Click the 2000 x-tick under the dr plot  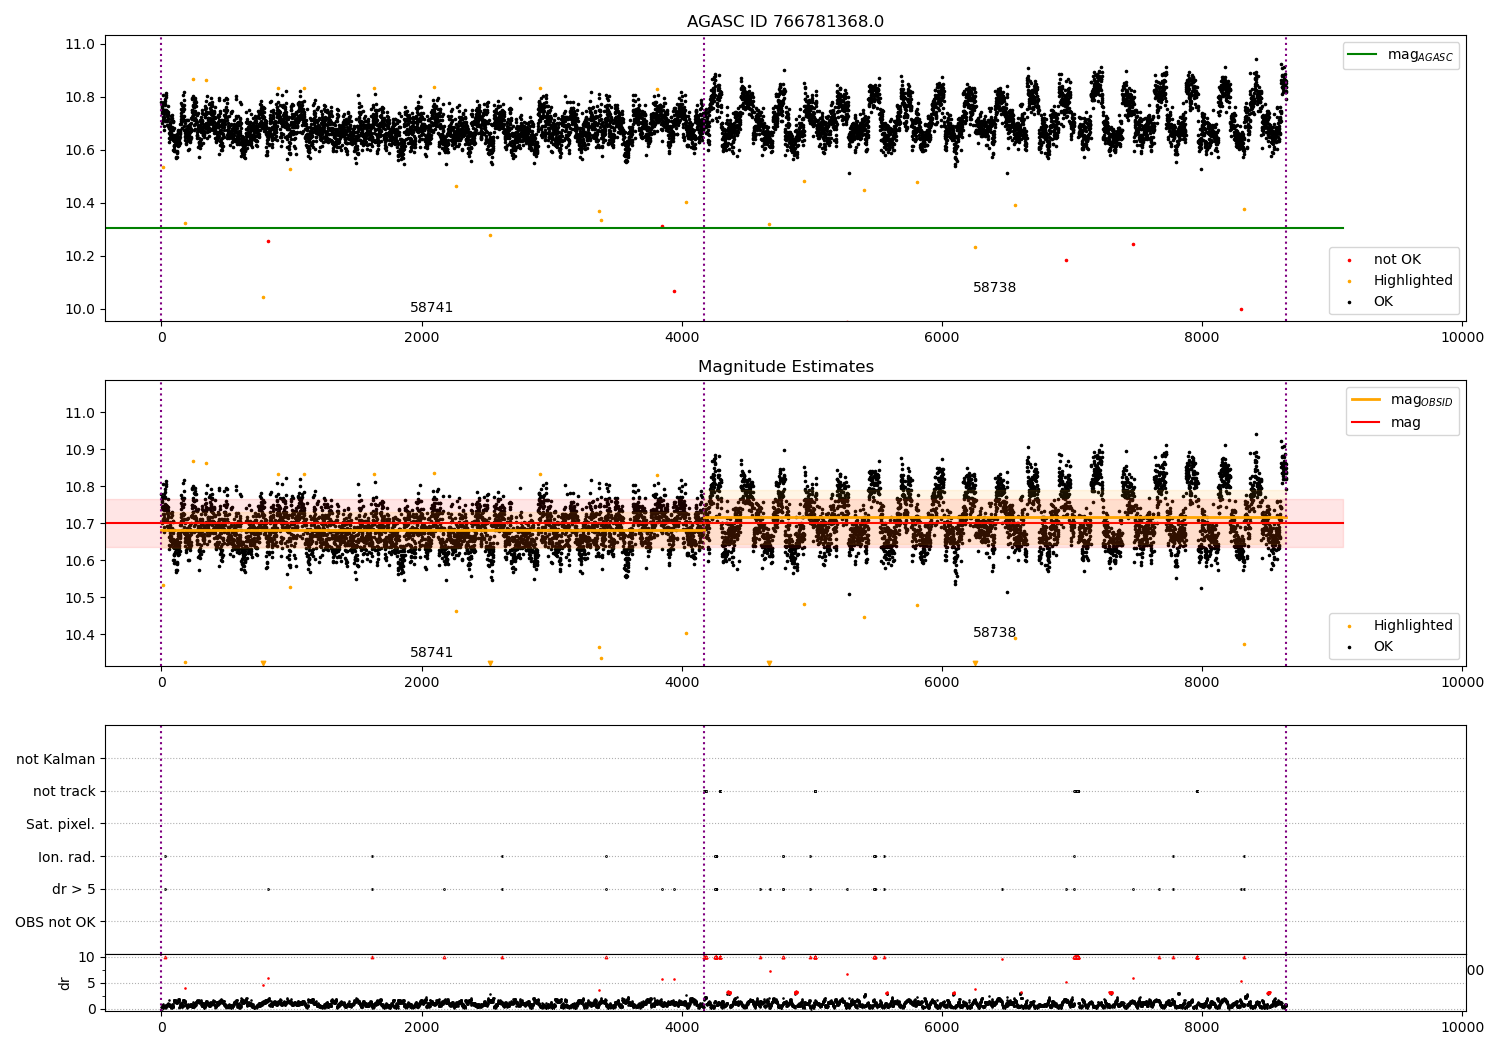click(422, 1028)
